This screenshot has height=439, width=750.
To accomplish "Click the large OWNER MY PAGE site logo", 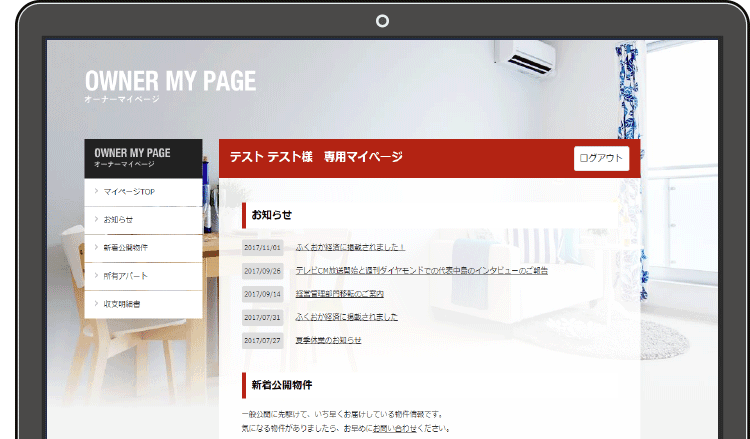I will tap(170, 85).
